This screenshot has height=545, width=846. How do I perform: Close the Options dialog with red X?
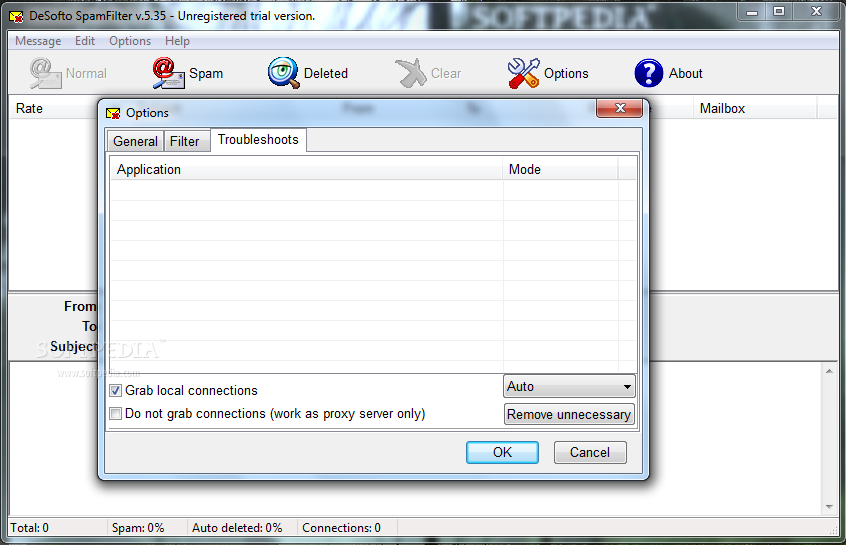tap(619, 108)
